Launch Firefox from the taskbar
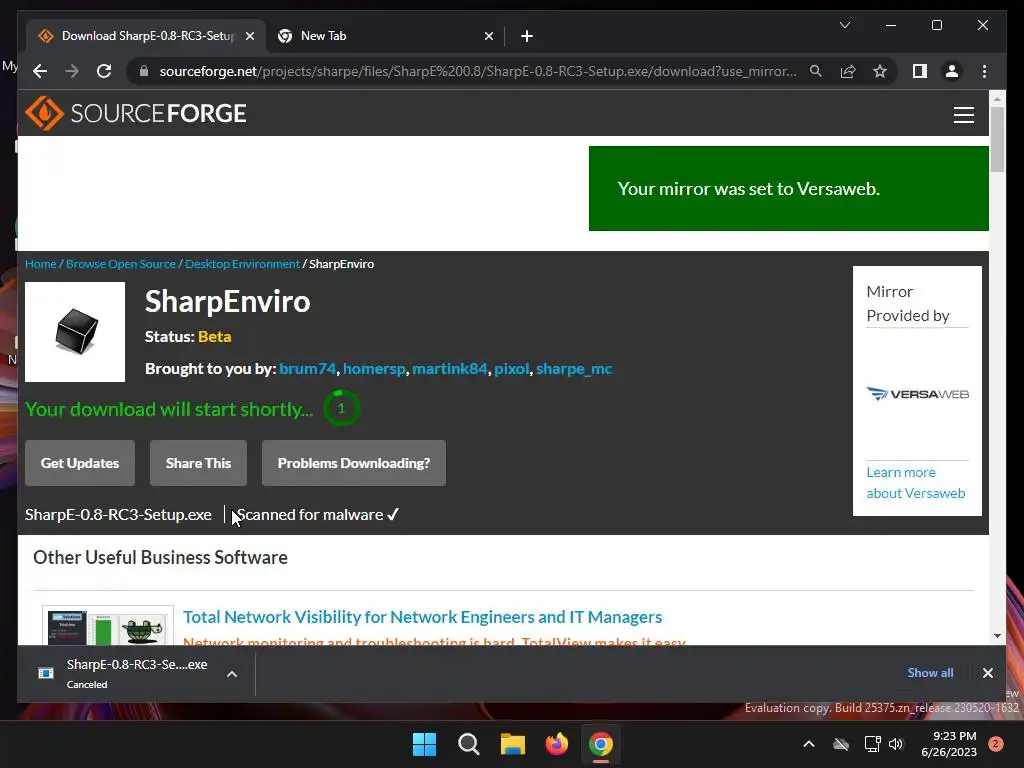Screen dimensions: 1024x768 556,744
